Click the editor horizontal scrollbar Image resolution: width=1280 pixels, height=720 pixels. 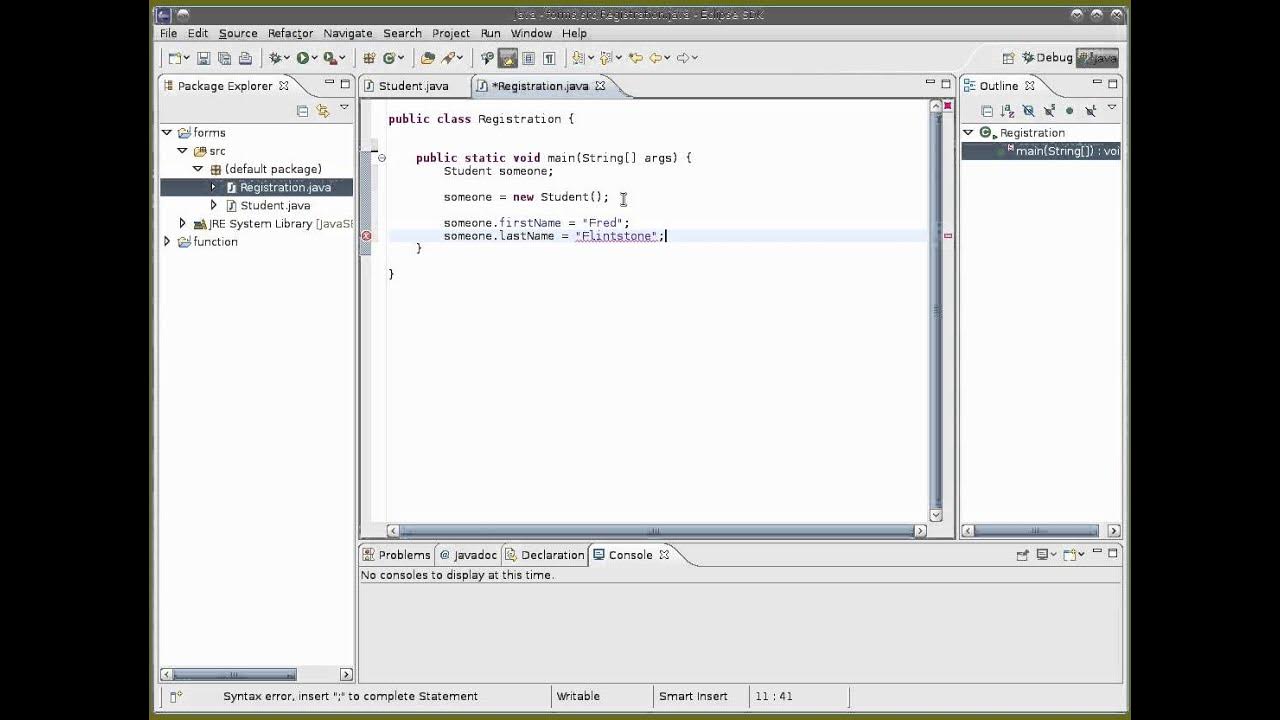pyautogui.click(x=655, y=531)
